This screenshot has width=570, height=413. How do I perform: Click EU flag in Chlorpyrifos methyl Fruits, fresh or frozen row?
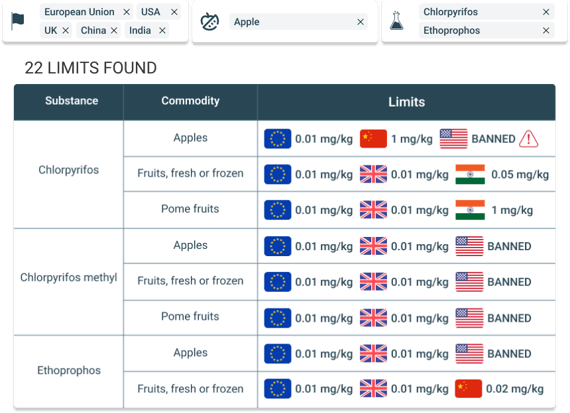277,282
